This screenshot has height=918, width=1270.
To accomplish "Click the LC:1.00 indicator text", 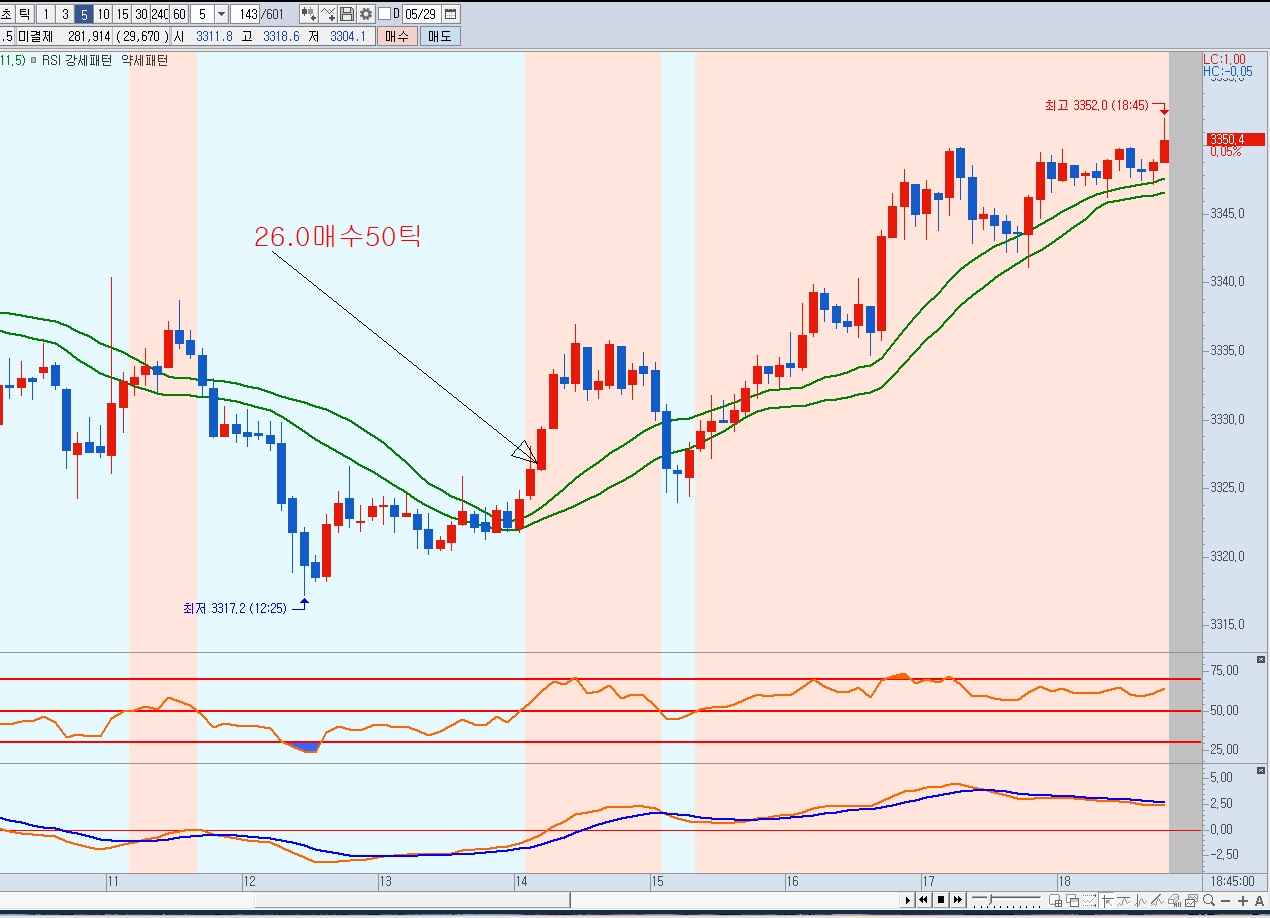I will (x=1224, y=59).
